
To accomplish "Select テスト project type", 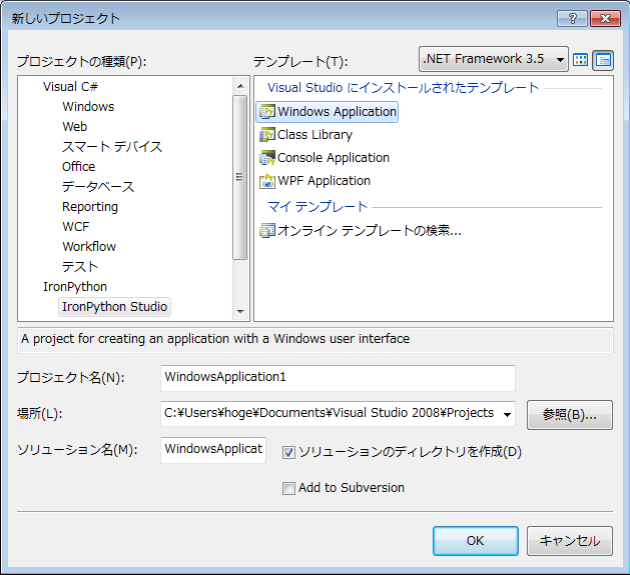I will [x=80, y=267].
